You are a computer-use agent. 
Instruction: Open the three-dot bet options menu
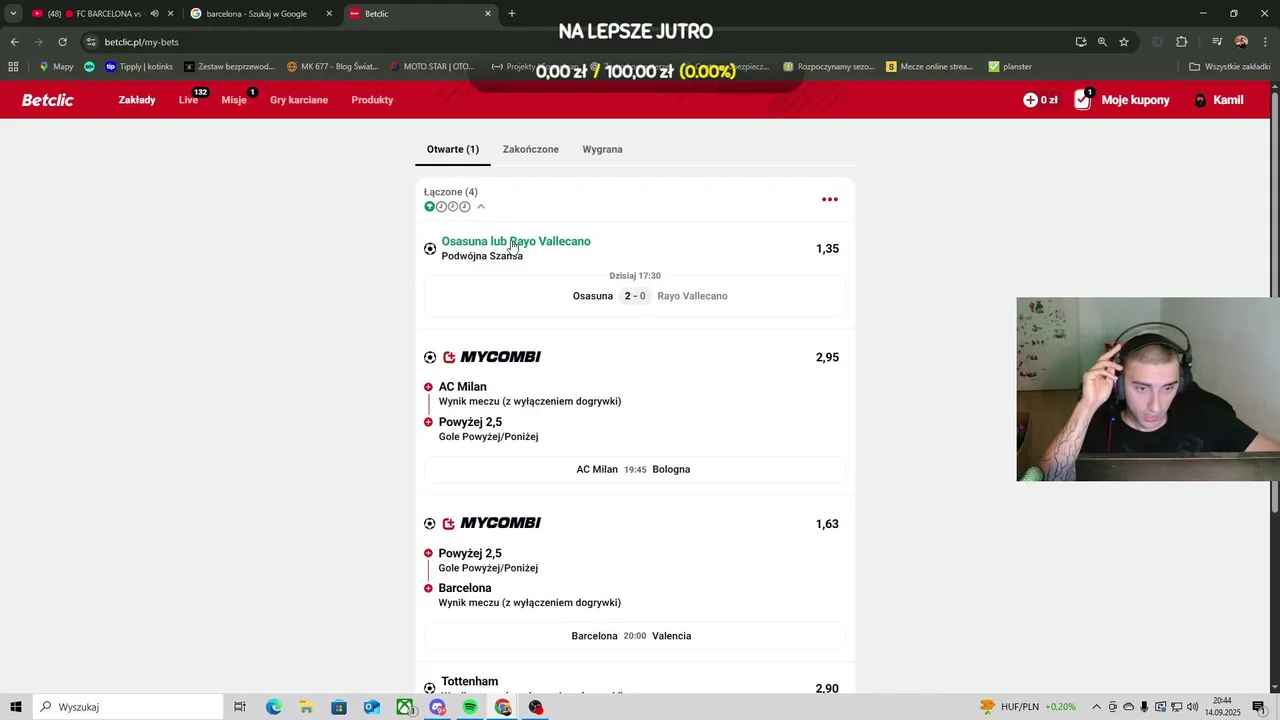click(829, 199)
